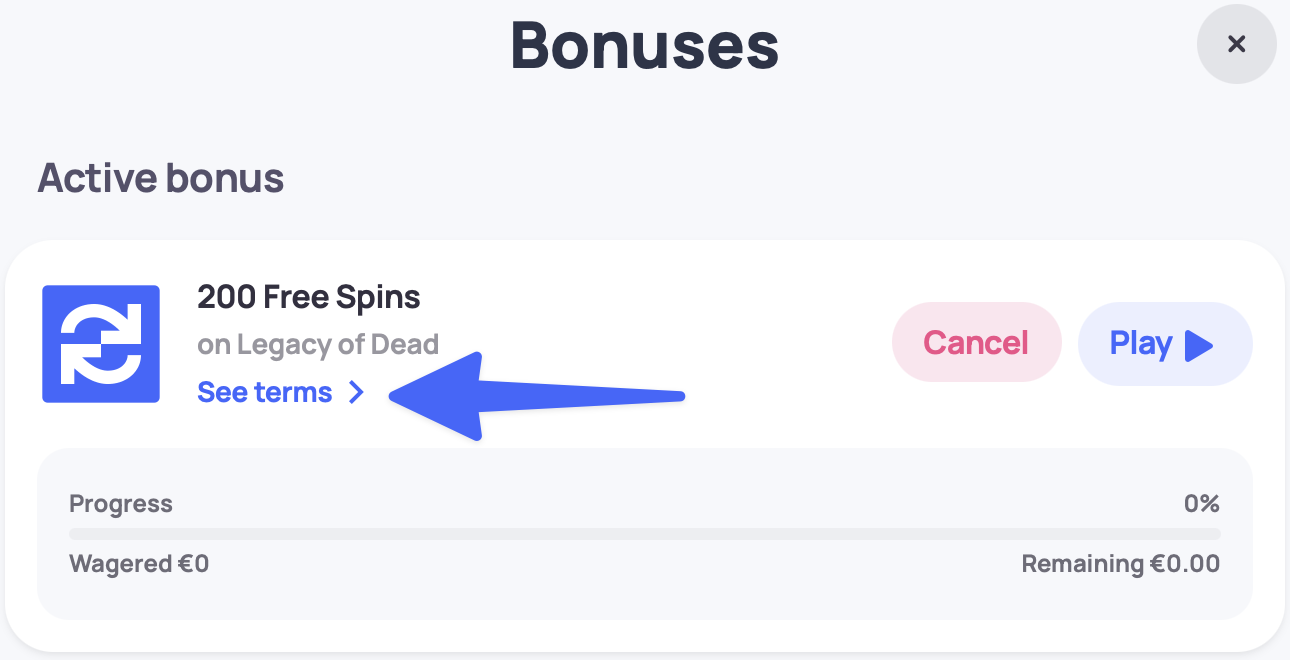The width and height of the screenshot is (1290, 660).
Task: Click the Active bonus section heading
Action: point(161,179)
